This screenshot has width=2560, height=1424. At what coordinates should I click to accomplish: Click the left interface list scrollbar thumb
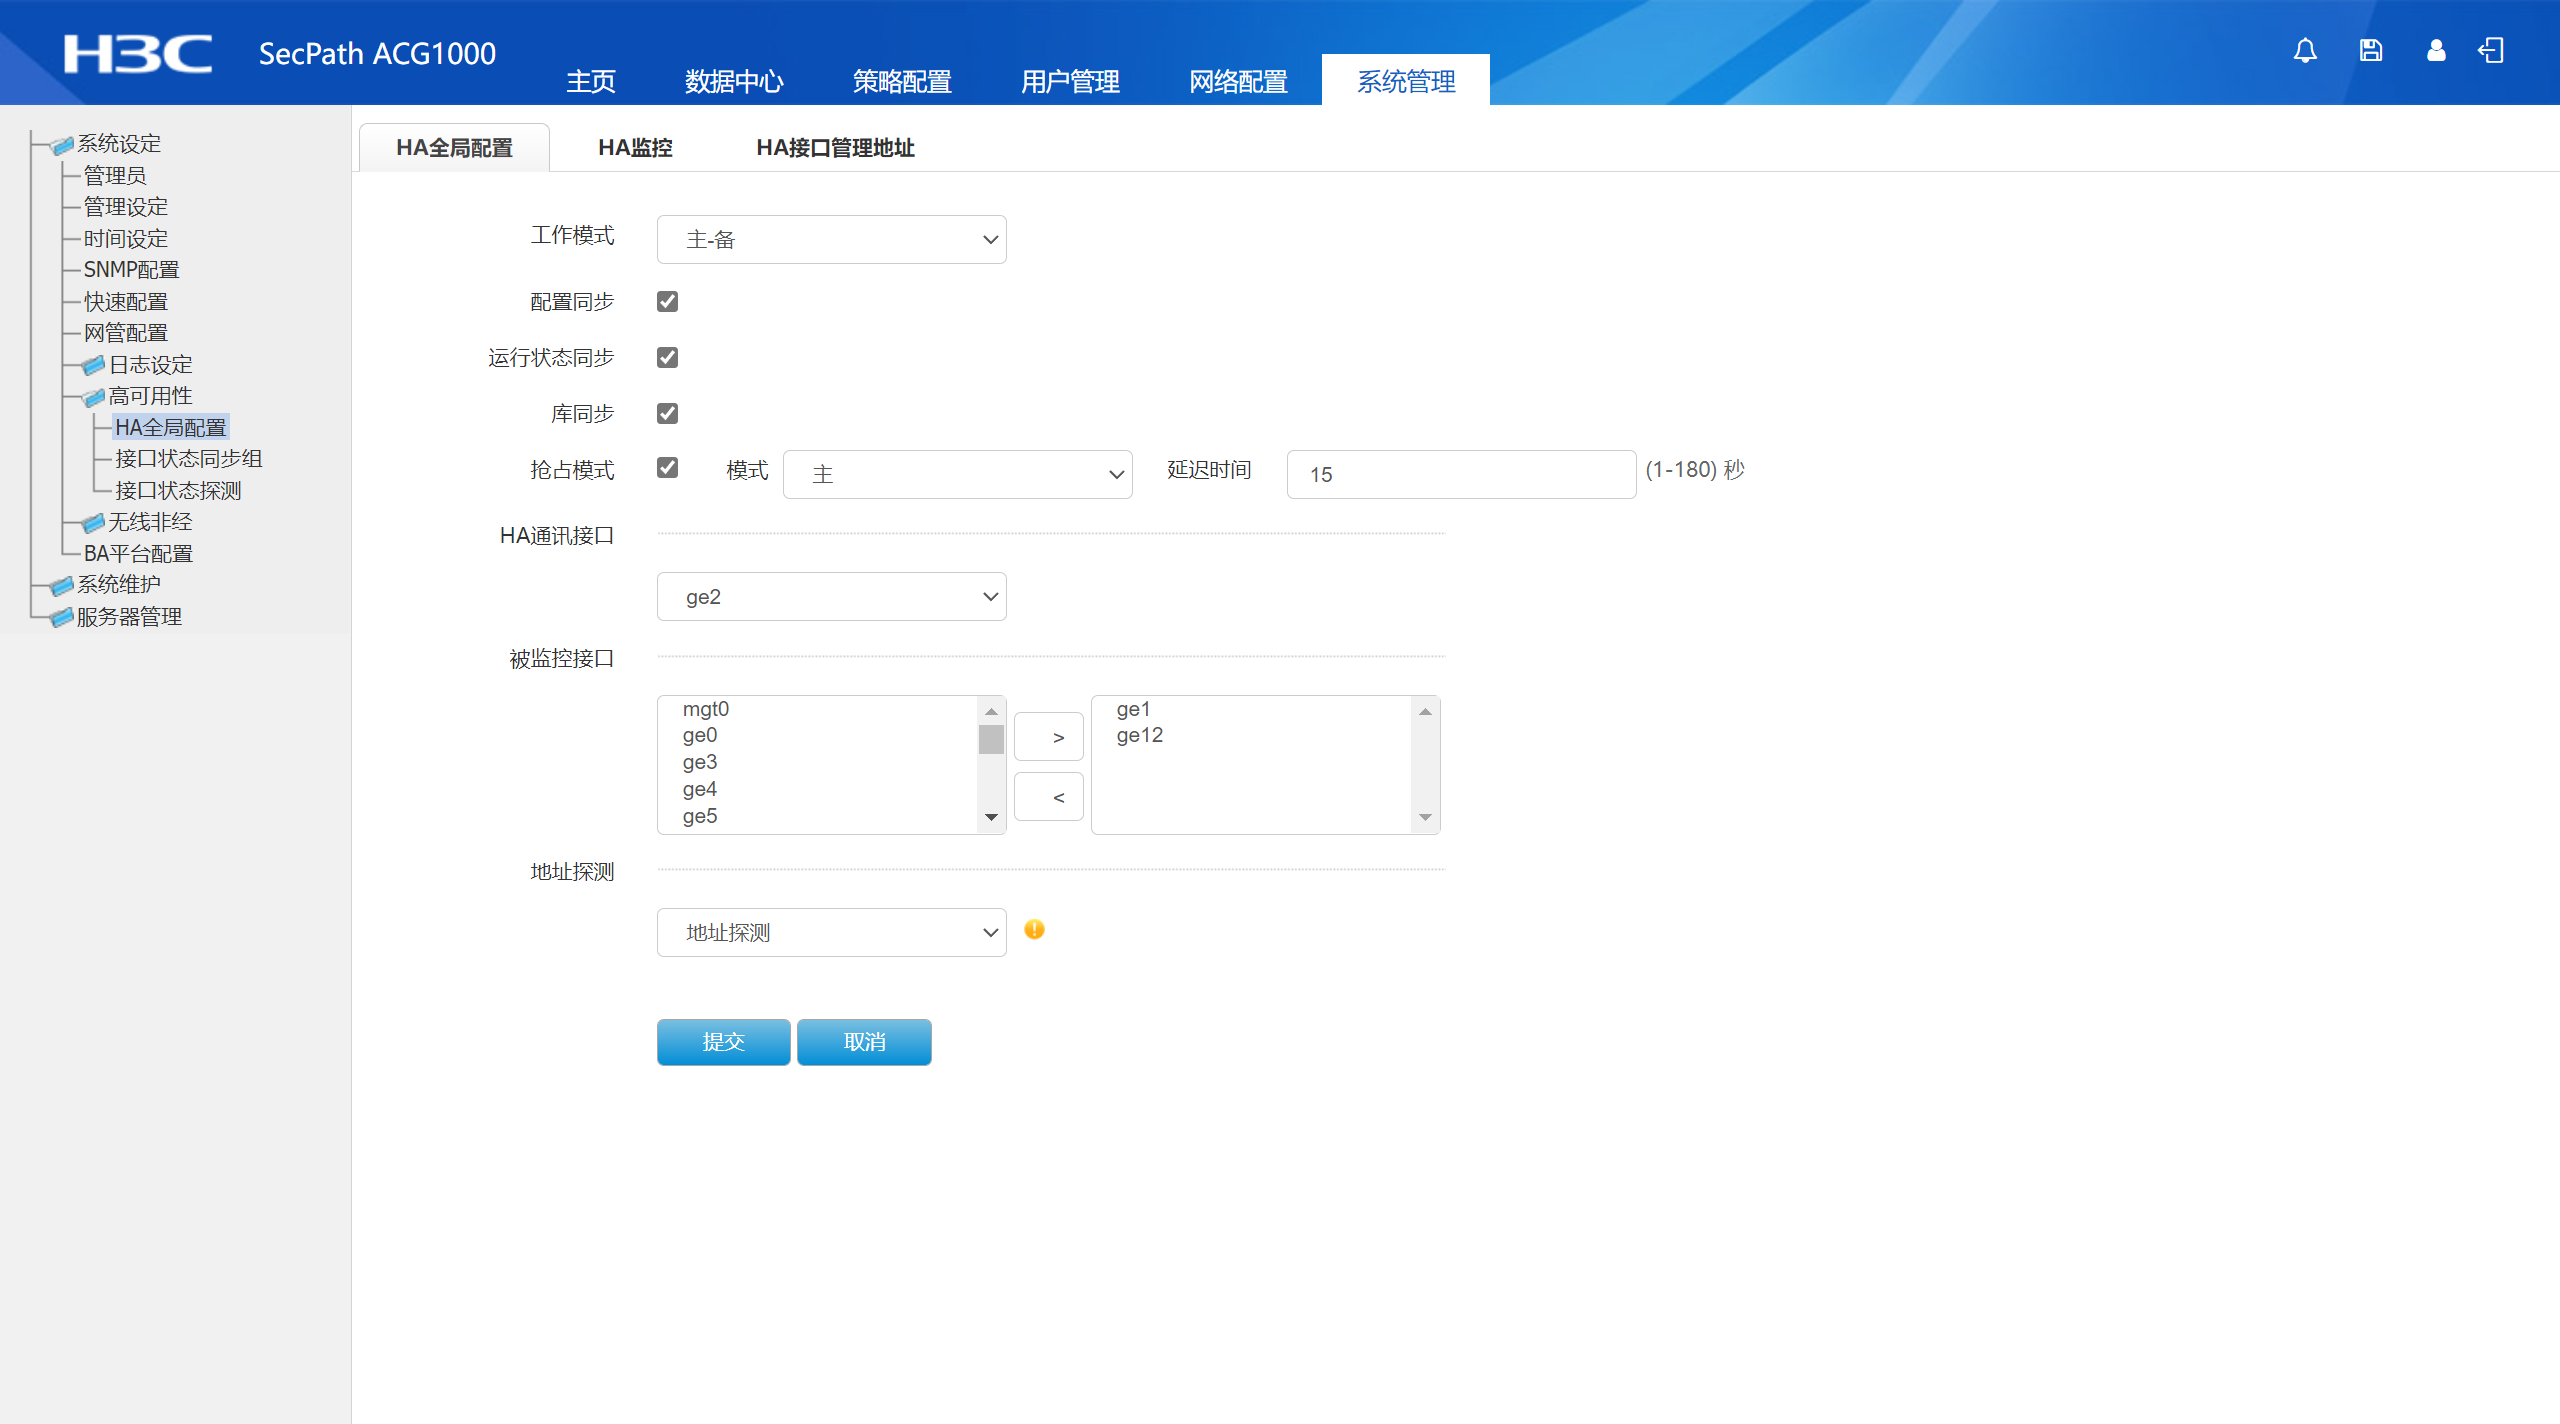pyautogui.click(x=991, y=740)
